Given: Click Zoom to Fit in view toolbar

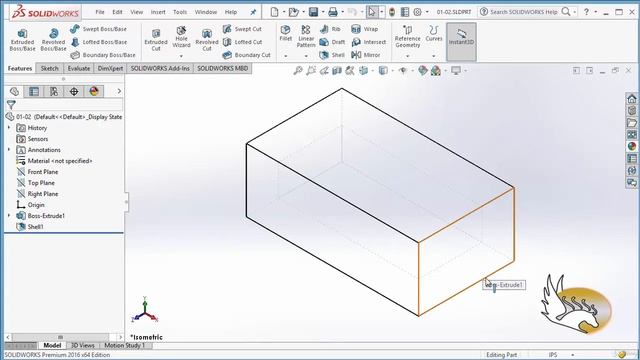Looking at the screenshot, I should pyautogui.click(x=298, y=71).
